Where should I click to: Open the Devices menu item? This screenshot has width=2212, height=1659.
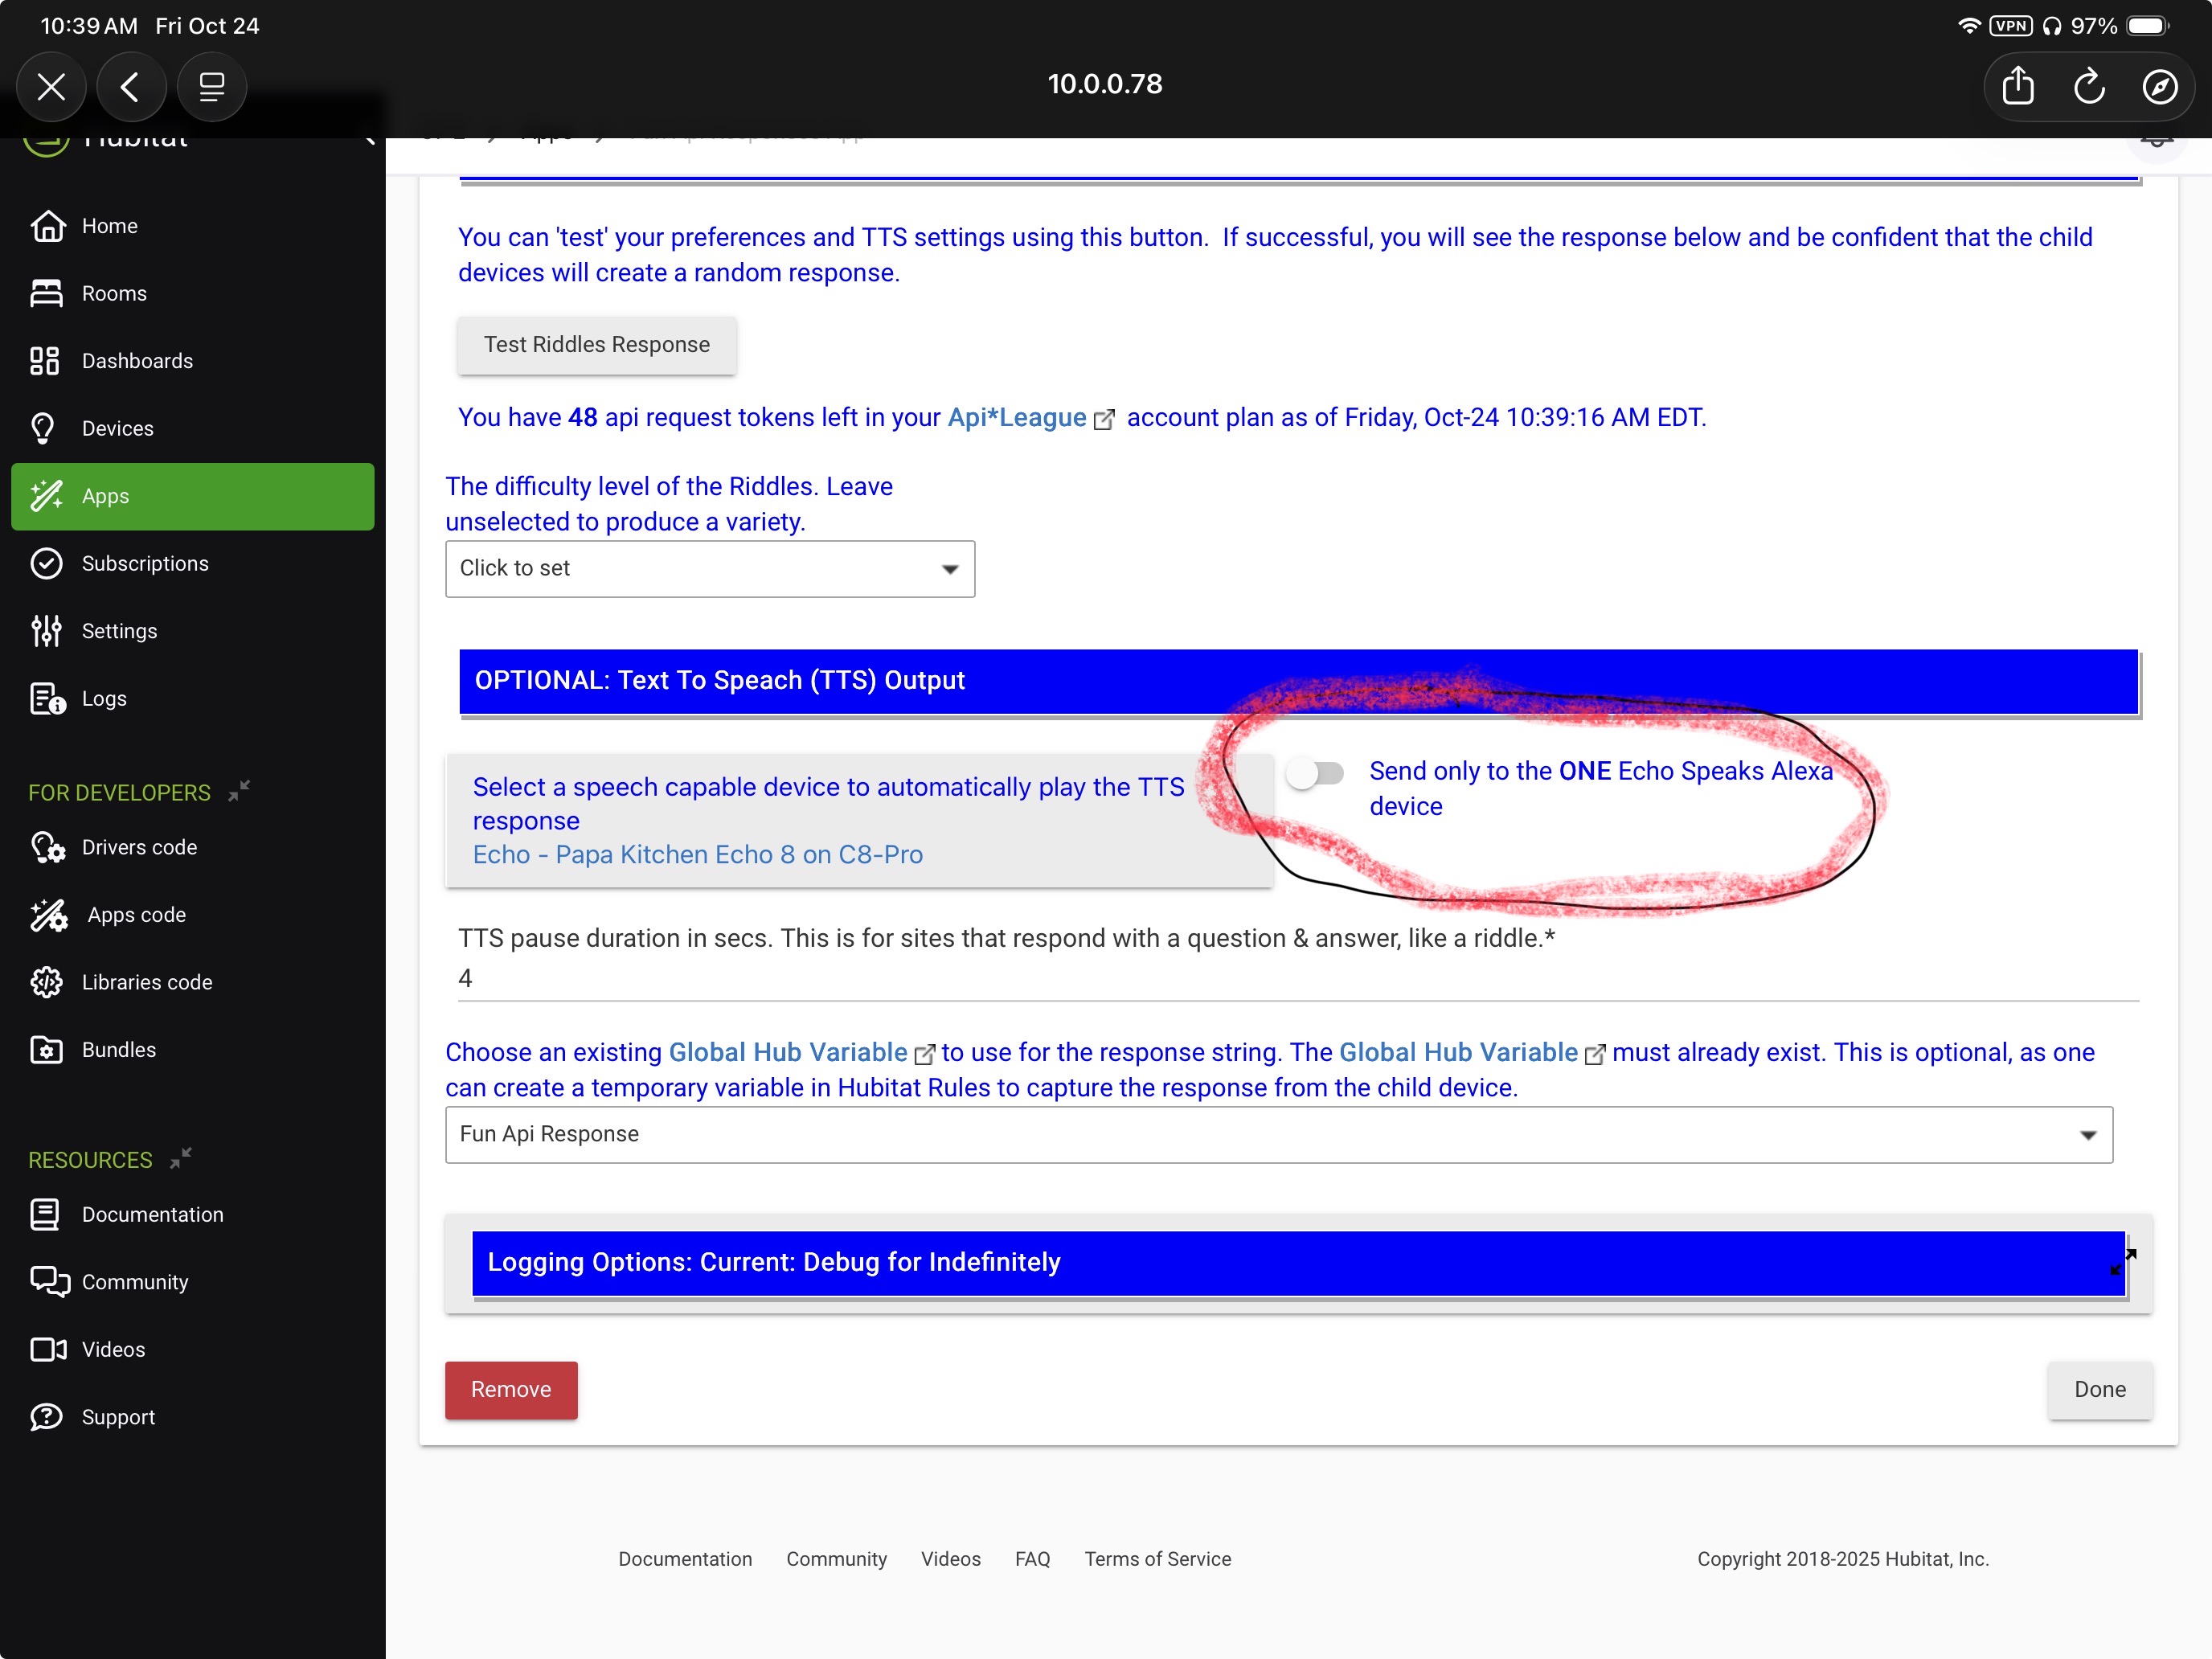click(x=117, y=428)
